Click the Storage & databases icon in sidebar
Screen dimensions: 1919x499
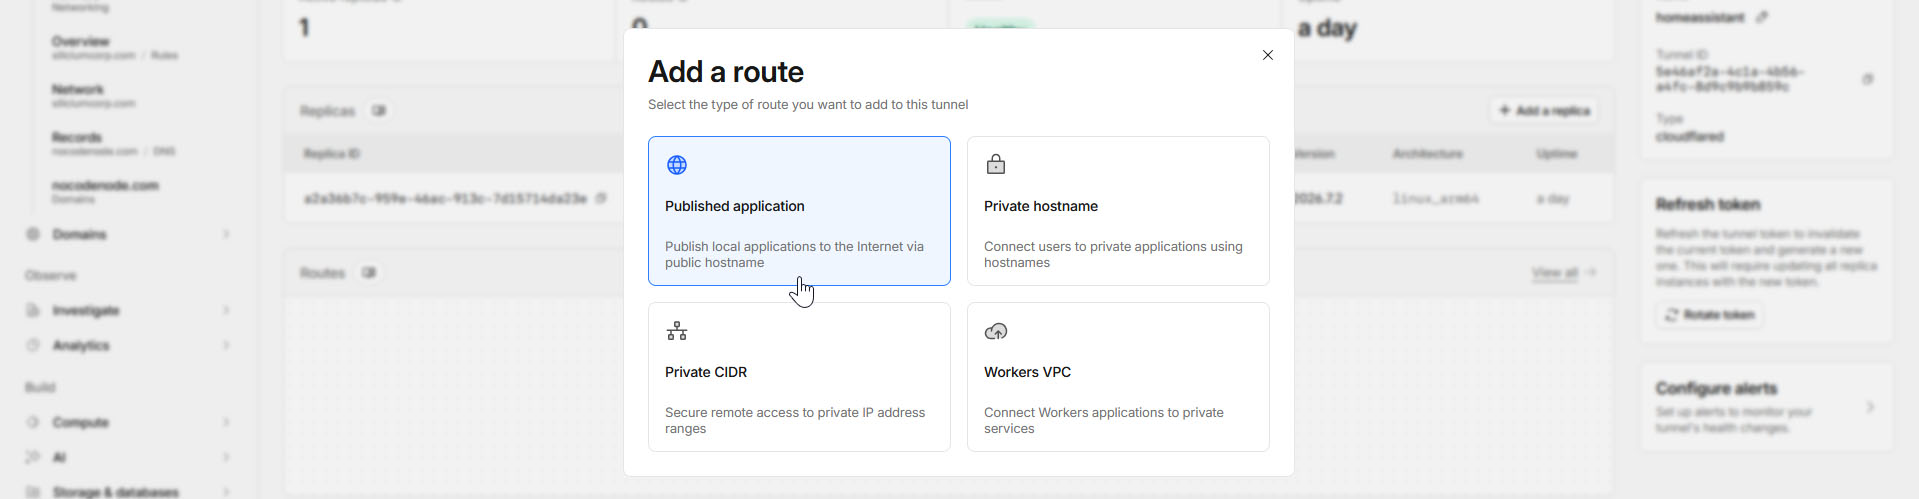(33, 492)
